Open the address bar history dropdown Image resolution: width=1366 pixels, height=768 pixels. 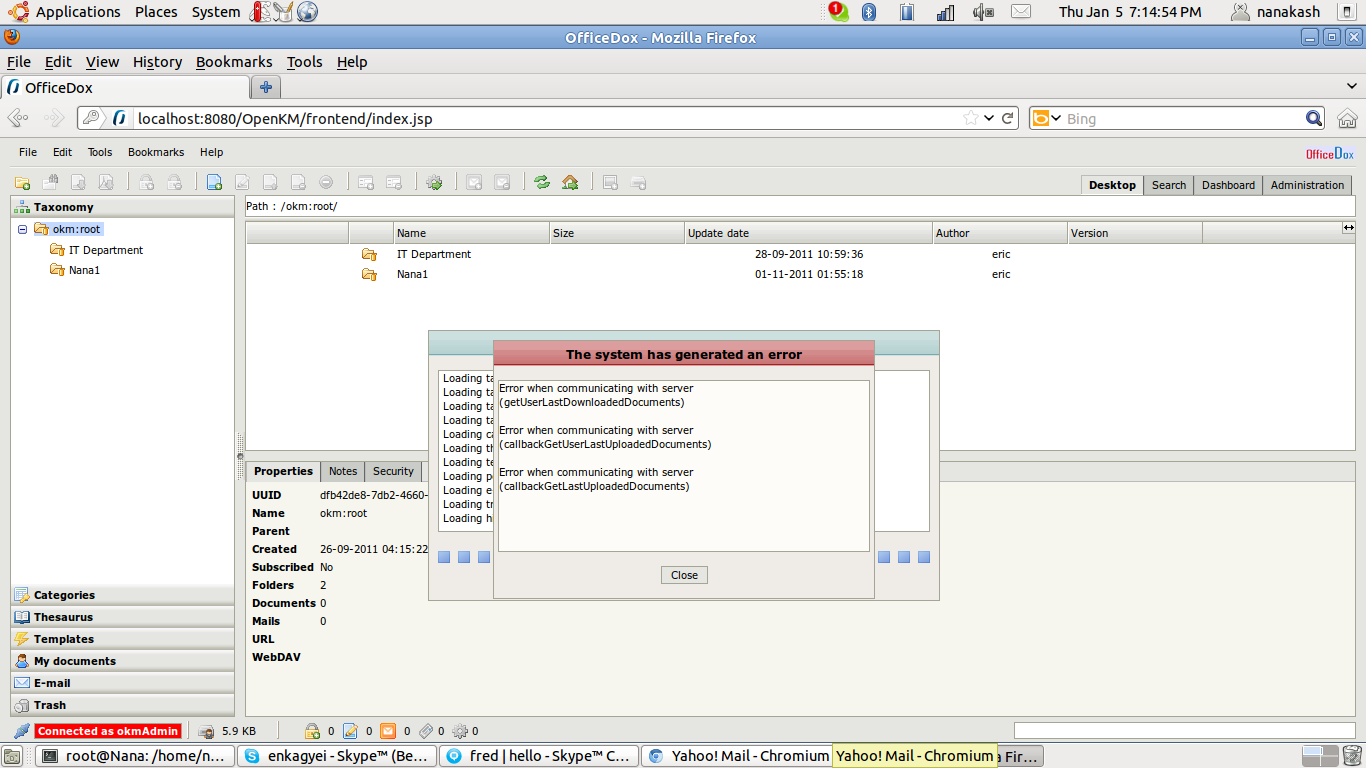[989, 119]
